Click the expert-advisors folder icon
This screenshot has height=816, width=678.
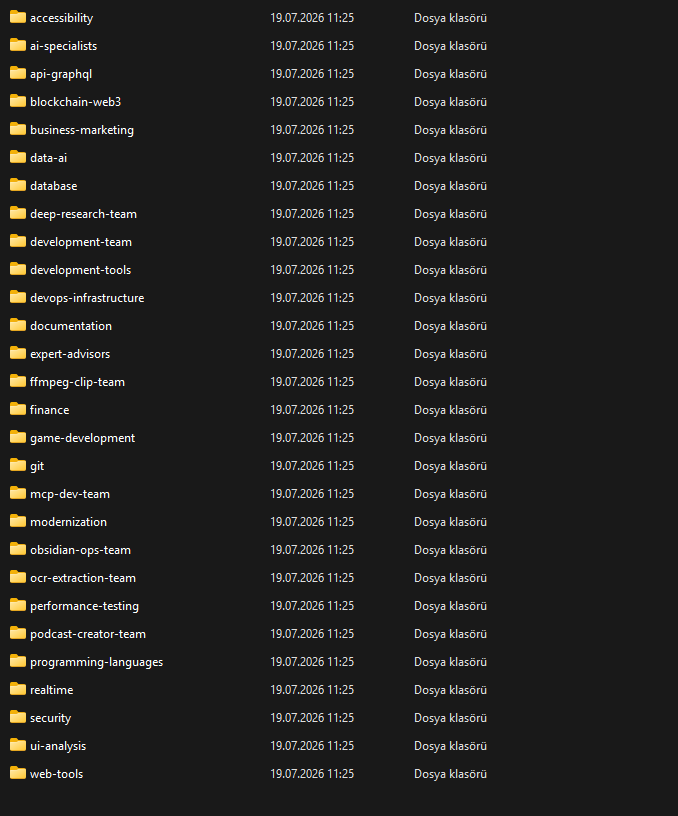(x=18, y=353)
